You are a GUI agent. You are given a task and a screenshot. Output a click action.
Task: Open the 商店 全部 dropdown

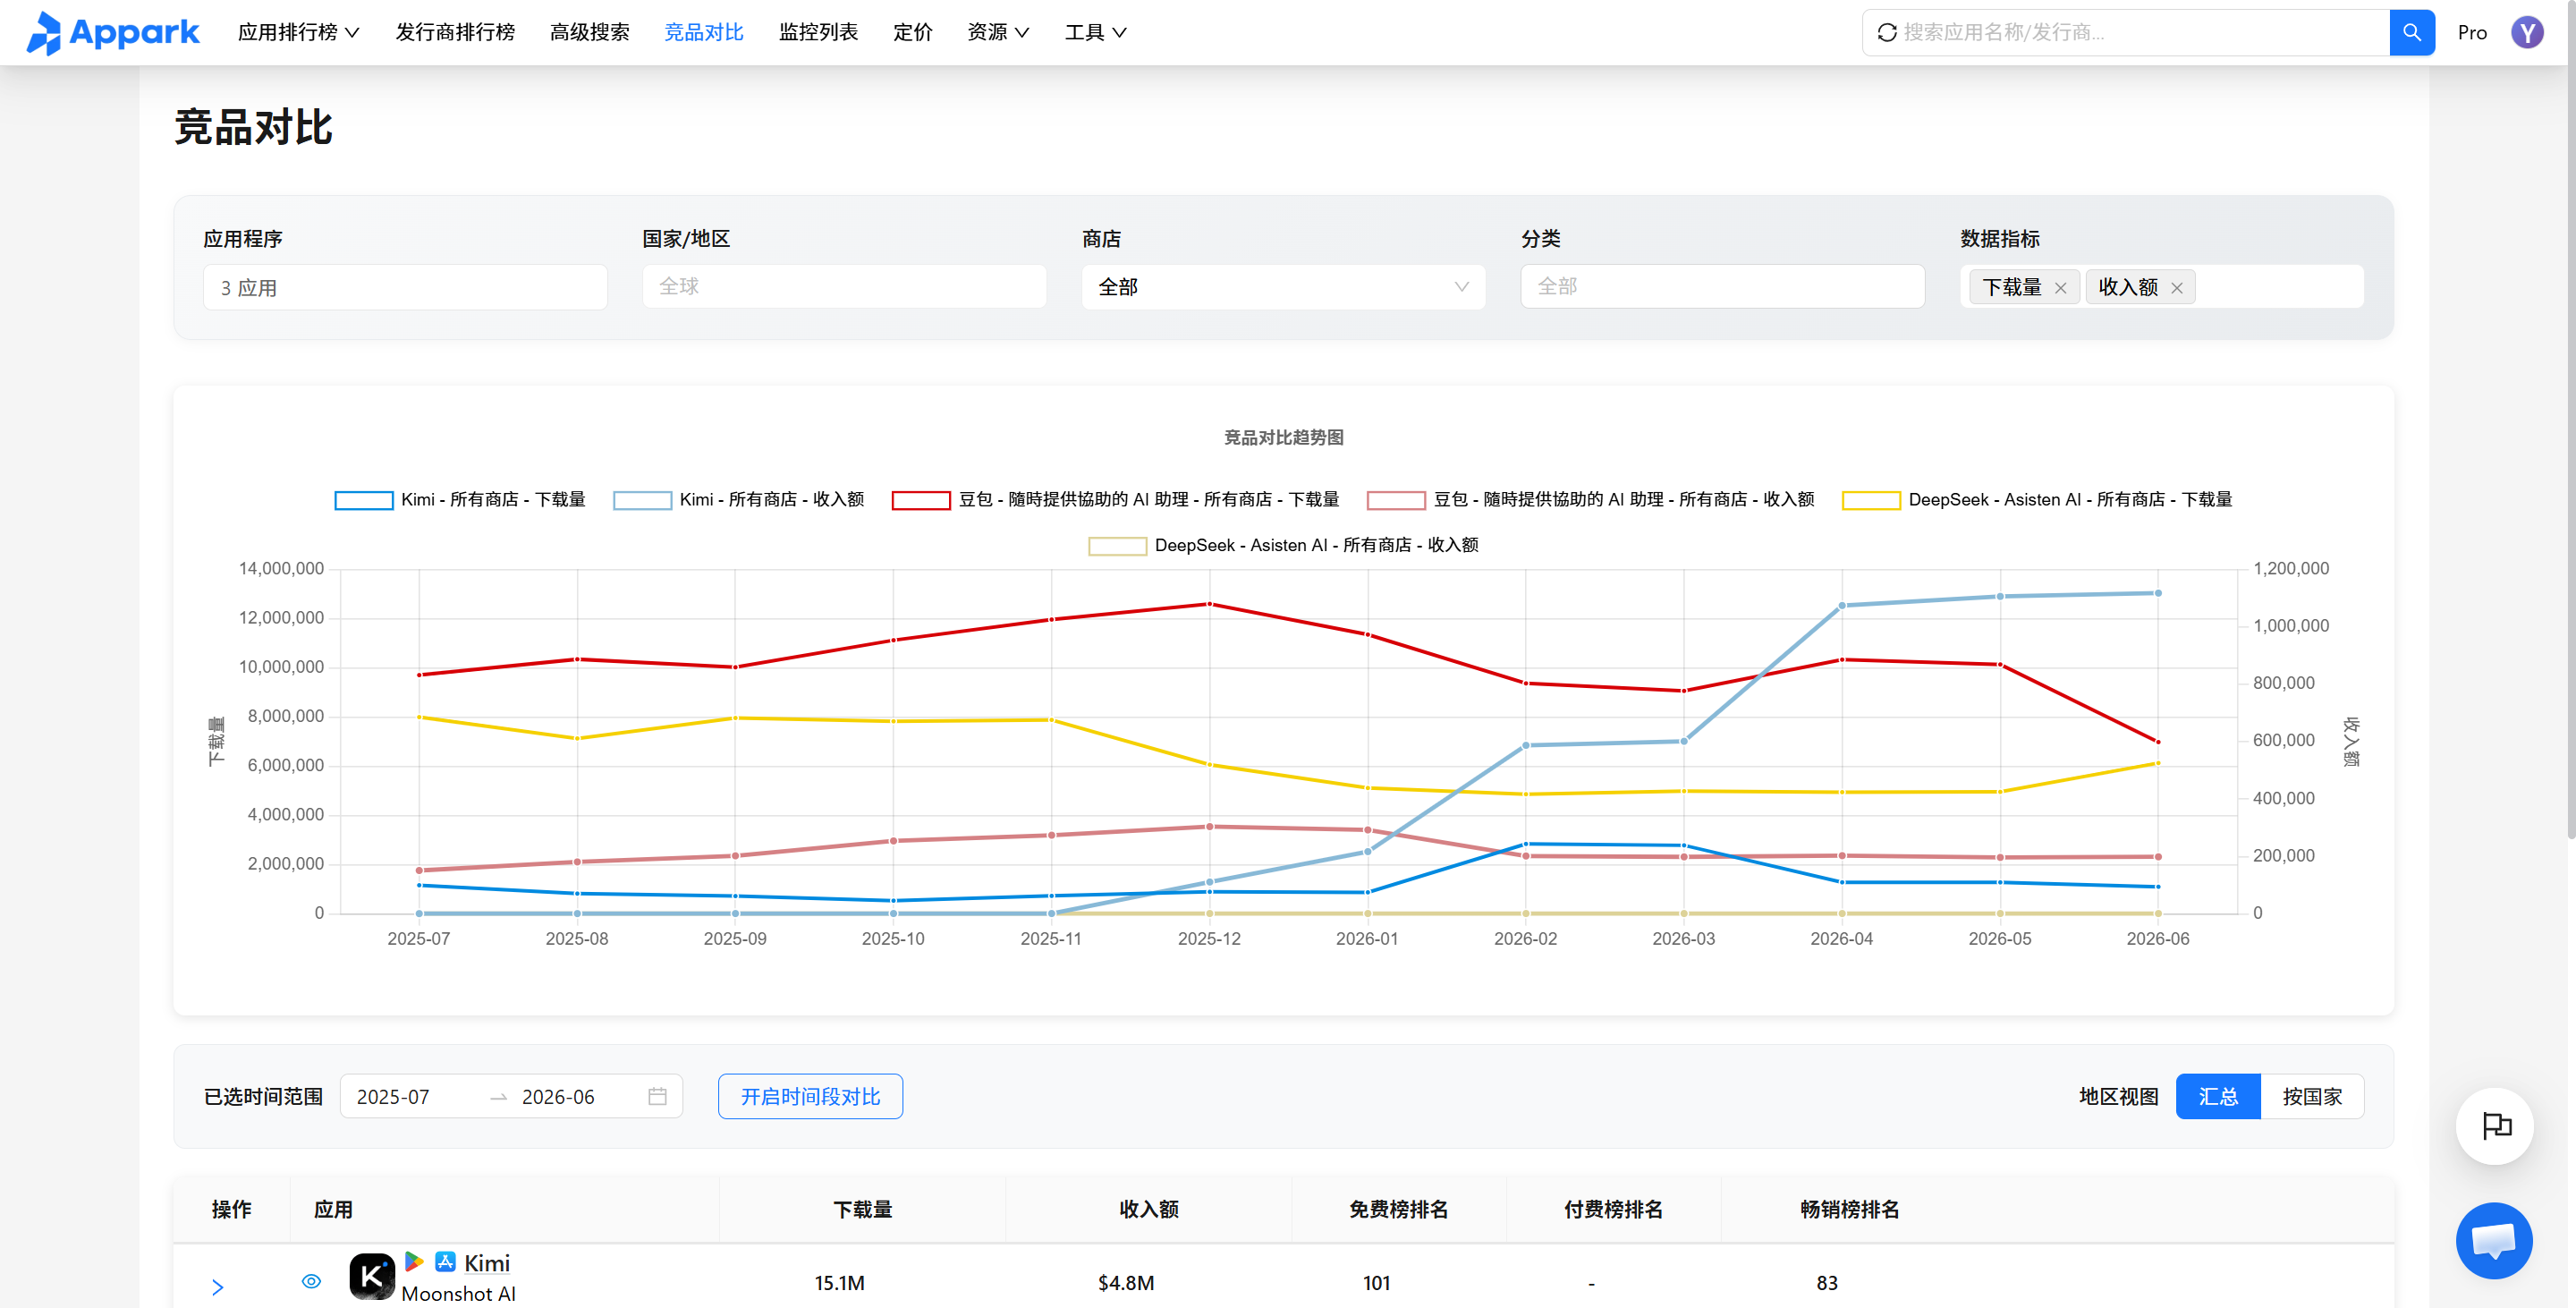tap(1283, 287)
